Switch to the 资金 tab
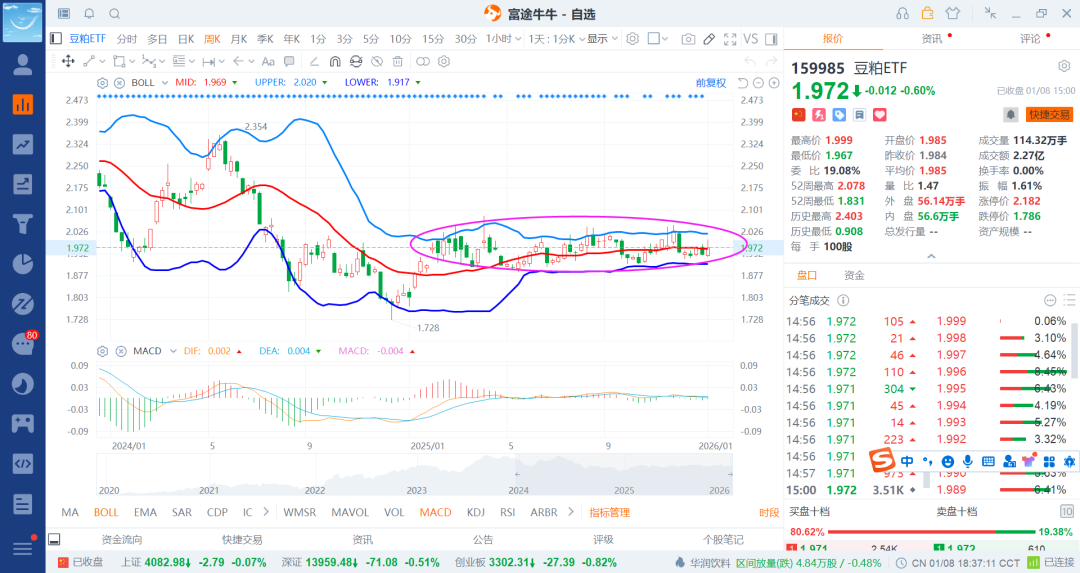This screenshot has height=573, width=1080. 854,275
